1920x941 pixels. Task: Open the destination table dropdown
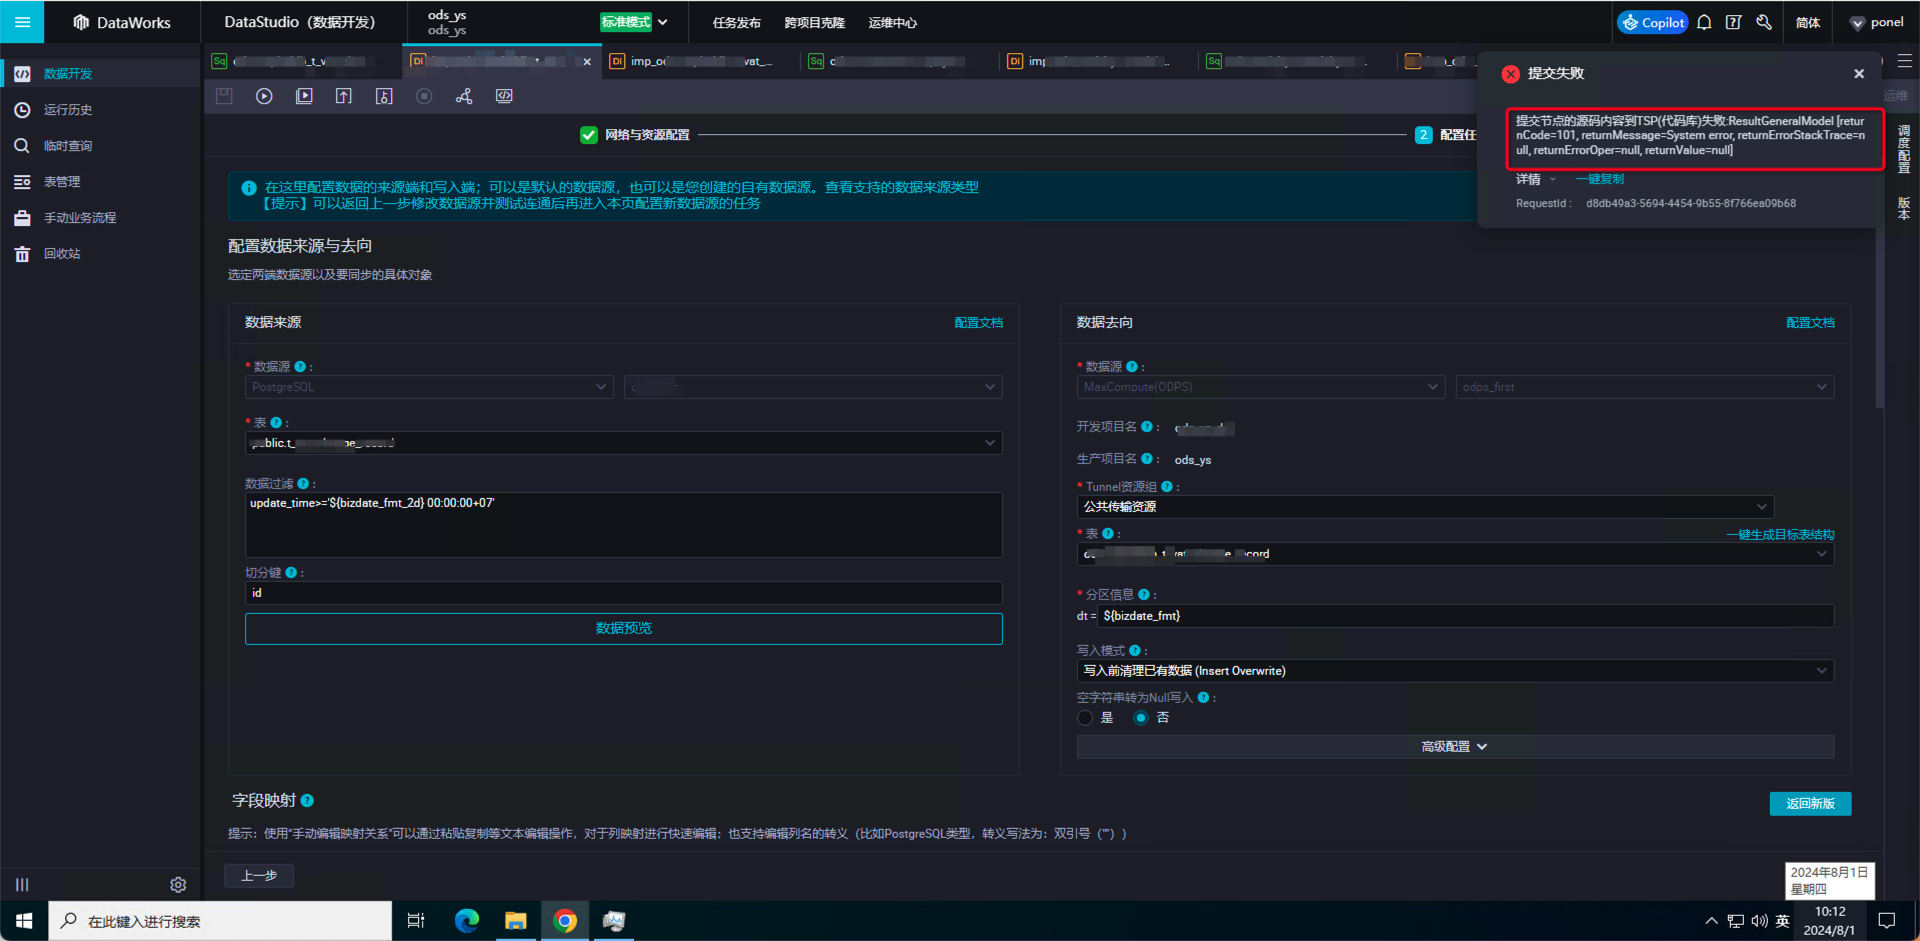pos(1456,554)
